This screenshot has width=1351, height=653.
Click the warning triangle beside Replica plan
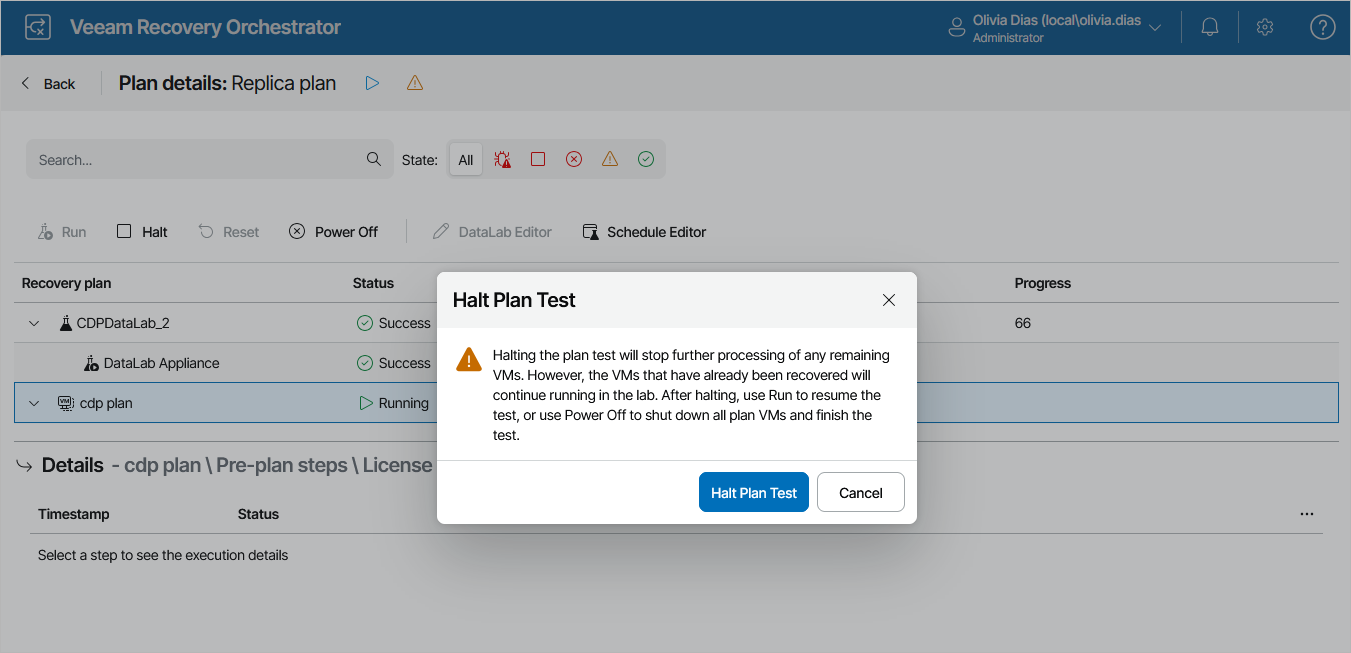pyautogui.click(x=414, y=83)
